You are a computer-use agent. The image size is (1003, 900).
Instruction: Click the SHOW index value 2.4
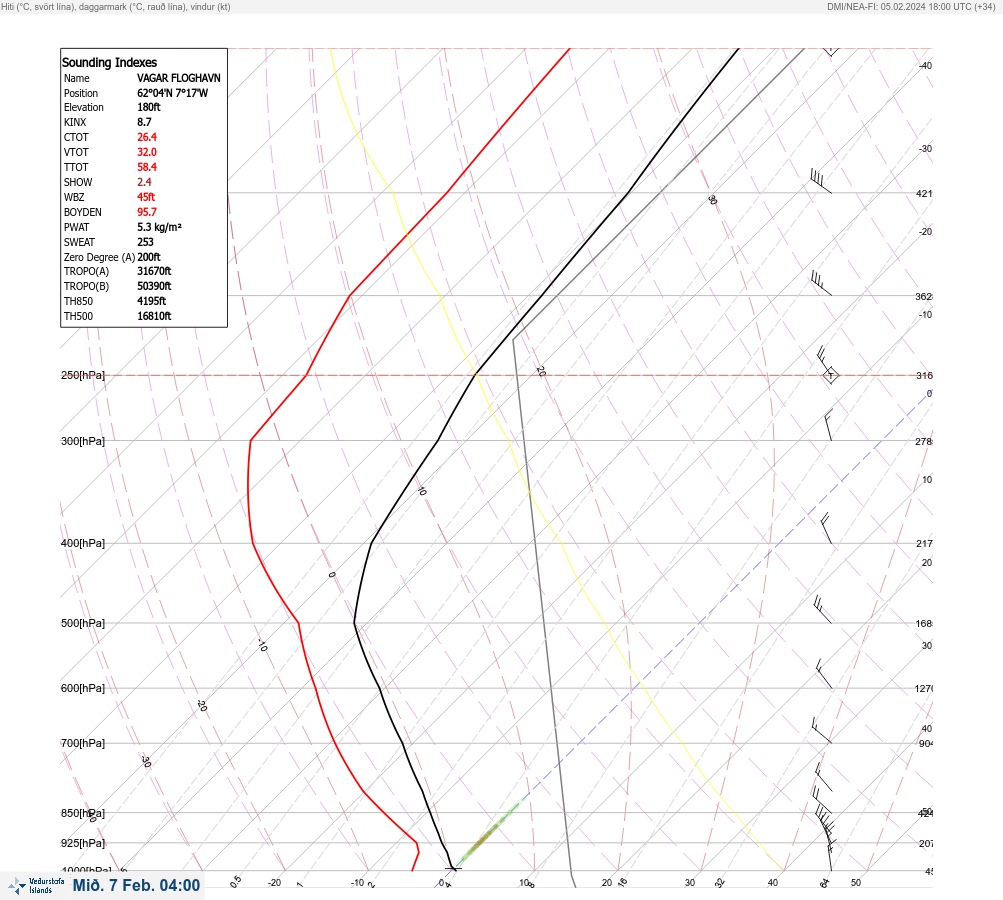pyautogui.click(x=144, y=182)
